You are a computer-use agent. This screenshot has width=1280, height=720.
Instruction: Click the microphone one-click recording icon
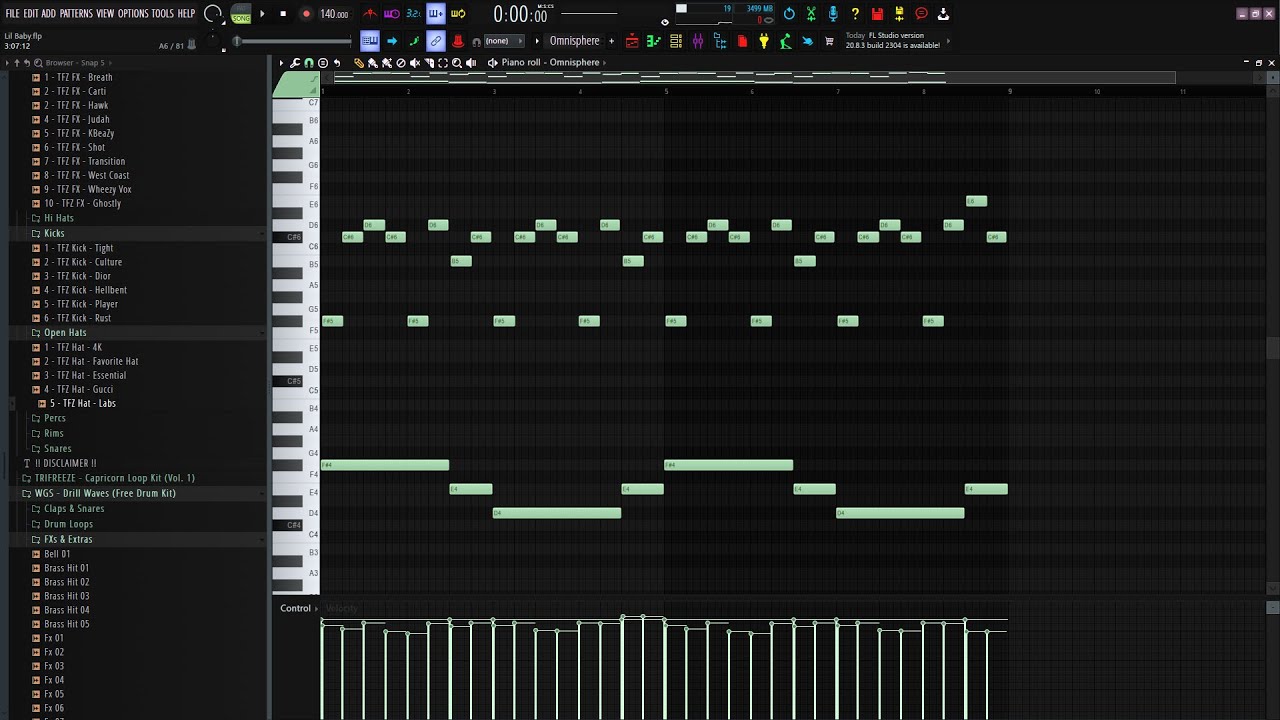pos(833,14)
